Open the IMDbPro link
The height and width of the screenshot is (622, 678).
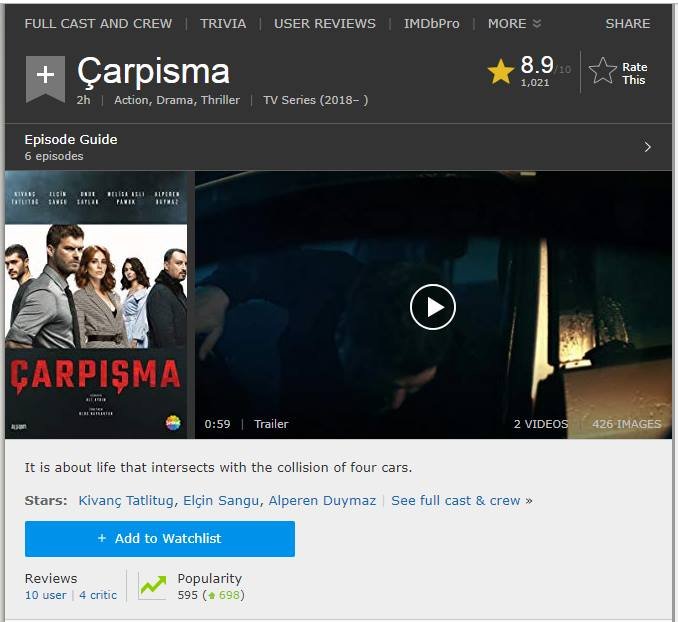[x=431, y=23]
